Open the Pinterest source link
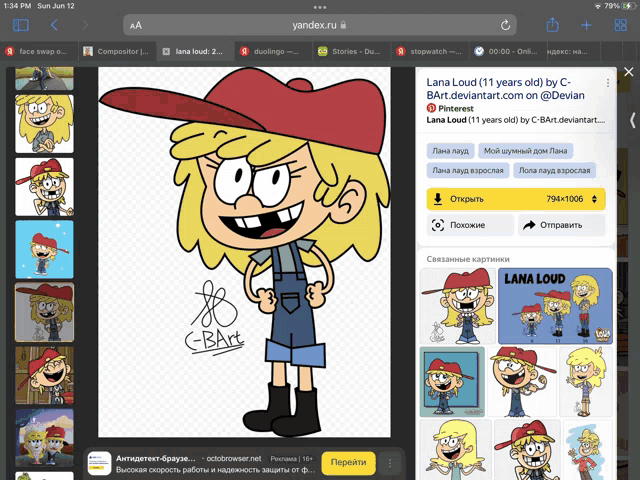Viewport: 640px width, 480px height. [x=450, y=108]
